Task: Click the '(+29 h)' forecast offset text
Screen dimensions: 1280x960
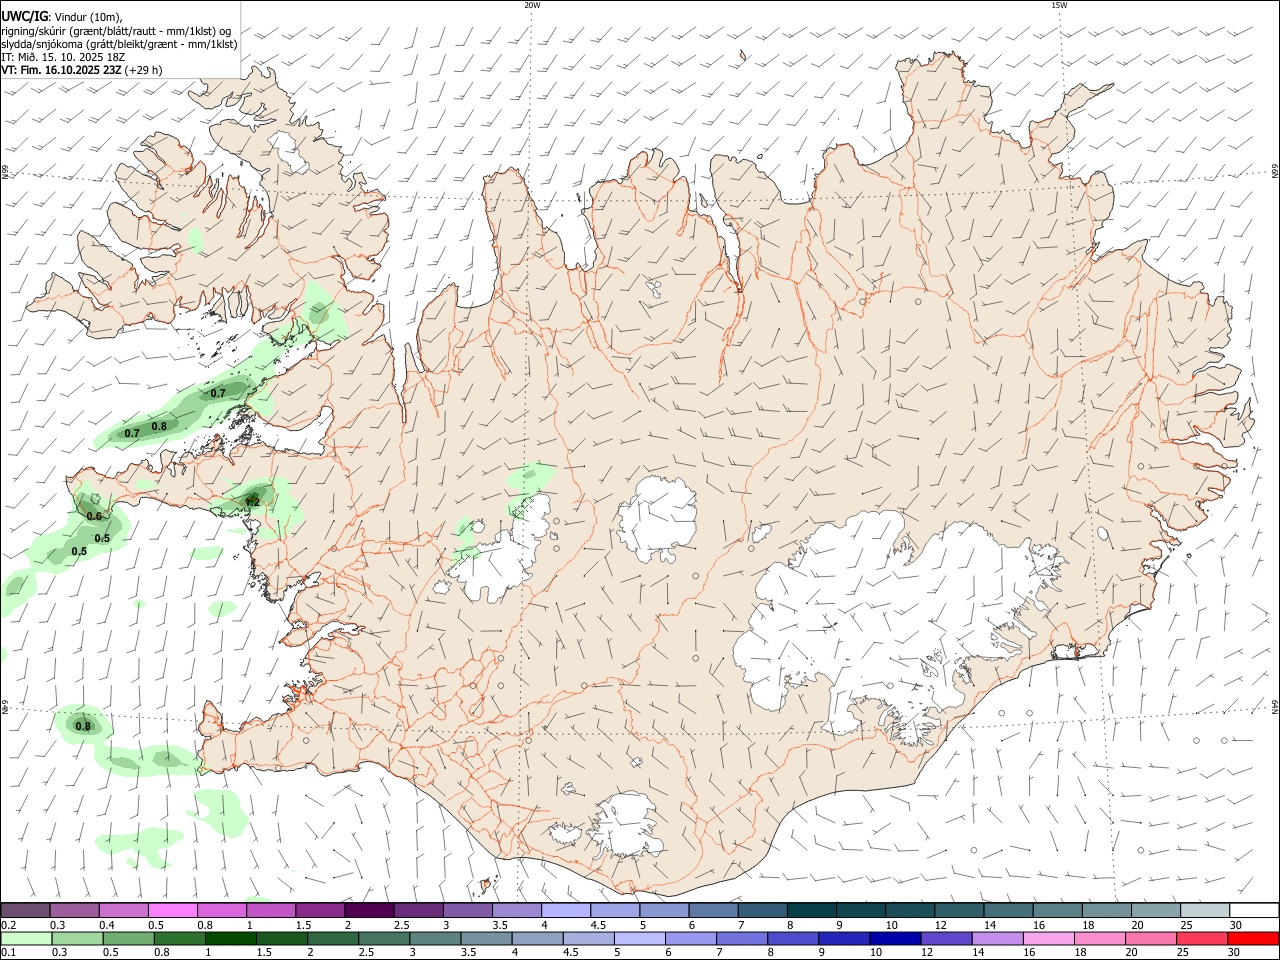Action: (144, 70)
